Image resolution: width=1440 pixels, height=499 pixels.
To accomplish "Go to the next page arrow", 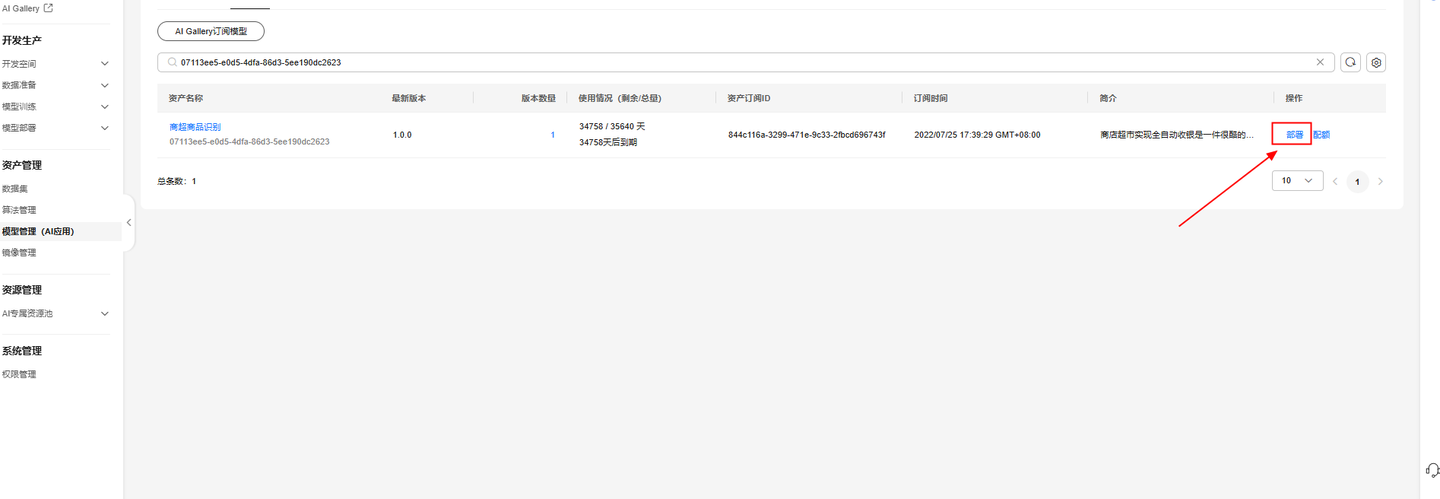I will tap(1381, 181).
